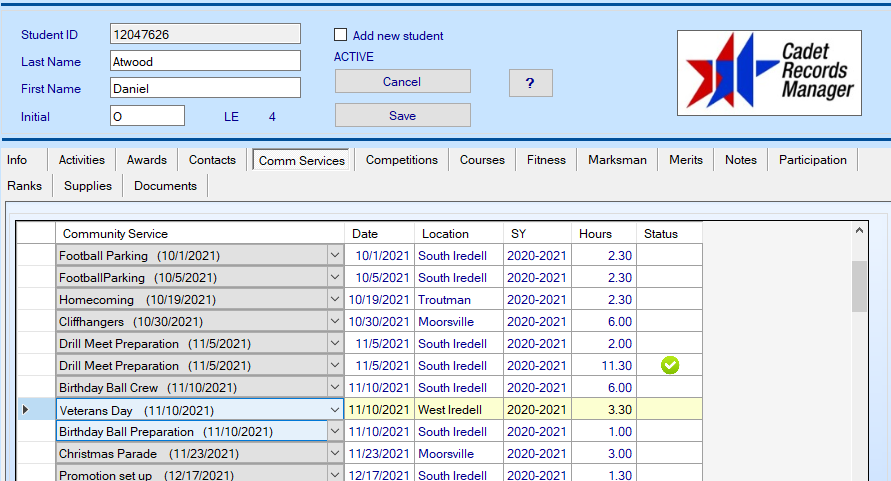Sort by the Hours column header

click(595, 234)
